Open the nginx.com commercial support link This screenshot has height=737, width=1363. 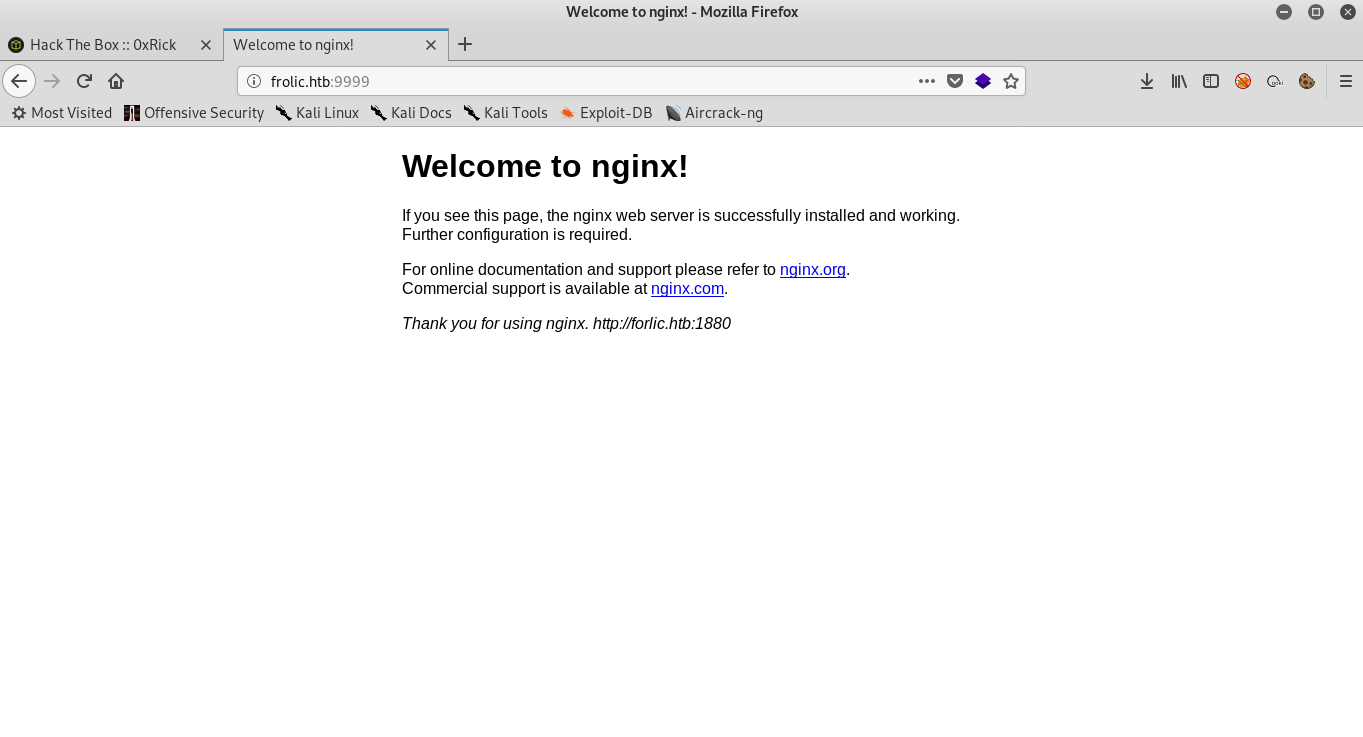[687, 289]
